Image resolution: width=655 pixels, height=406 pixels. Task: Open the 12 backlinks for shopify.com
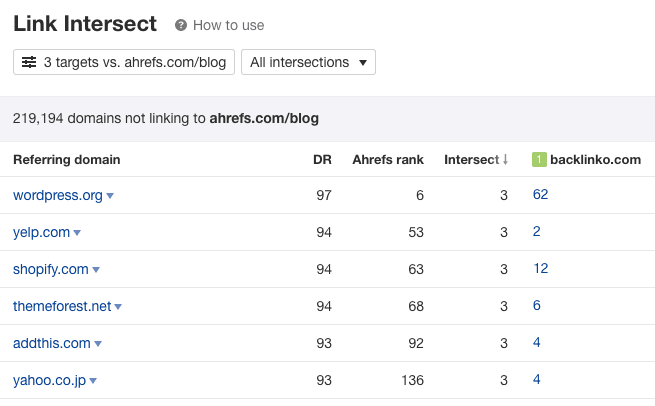541,268
